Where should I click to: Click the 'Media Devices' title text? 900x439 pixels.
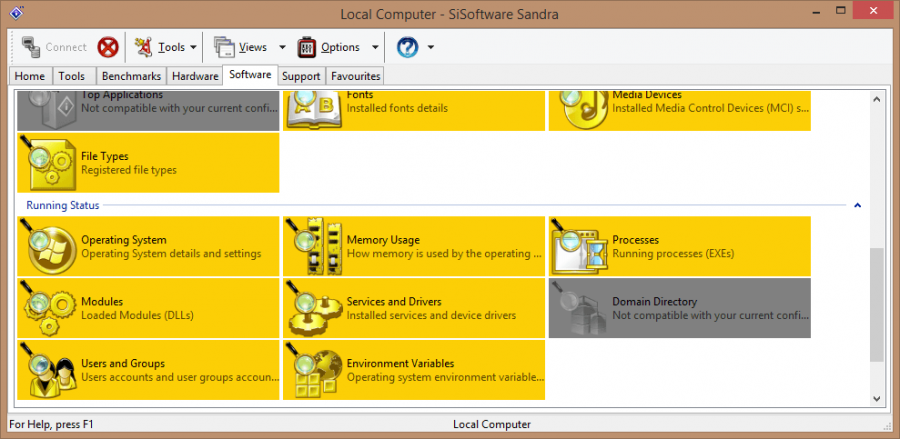(x=647, y=95)
